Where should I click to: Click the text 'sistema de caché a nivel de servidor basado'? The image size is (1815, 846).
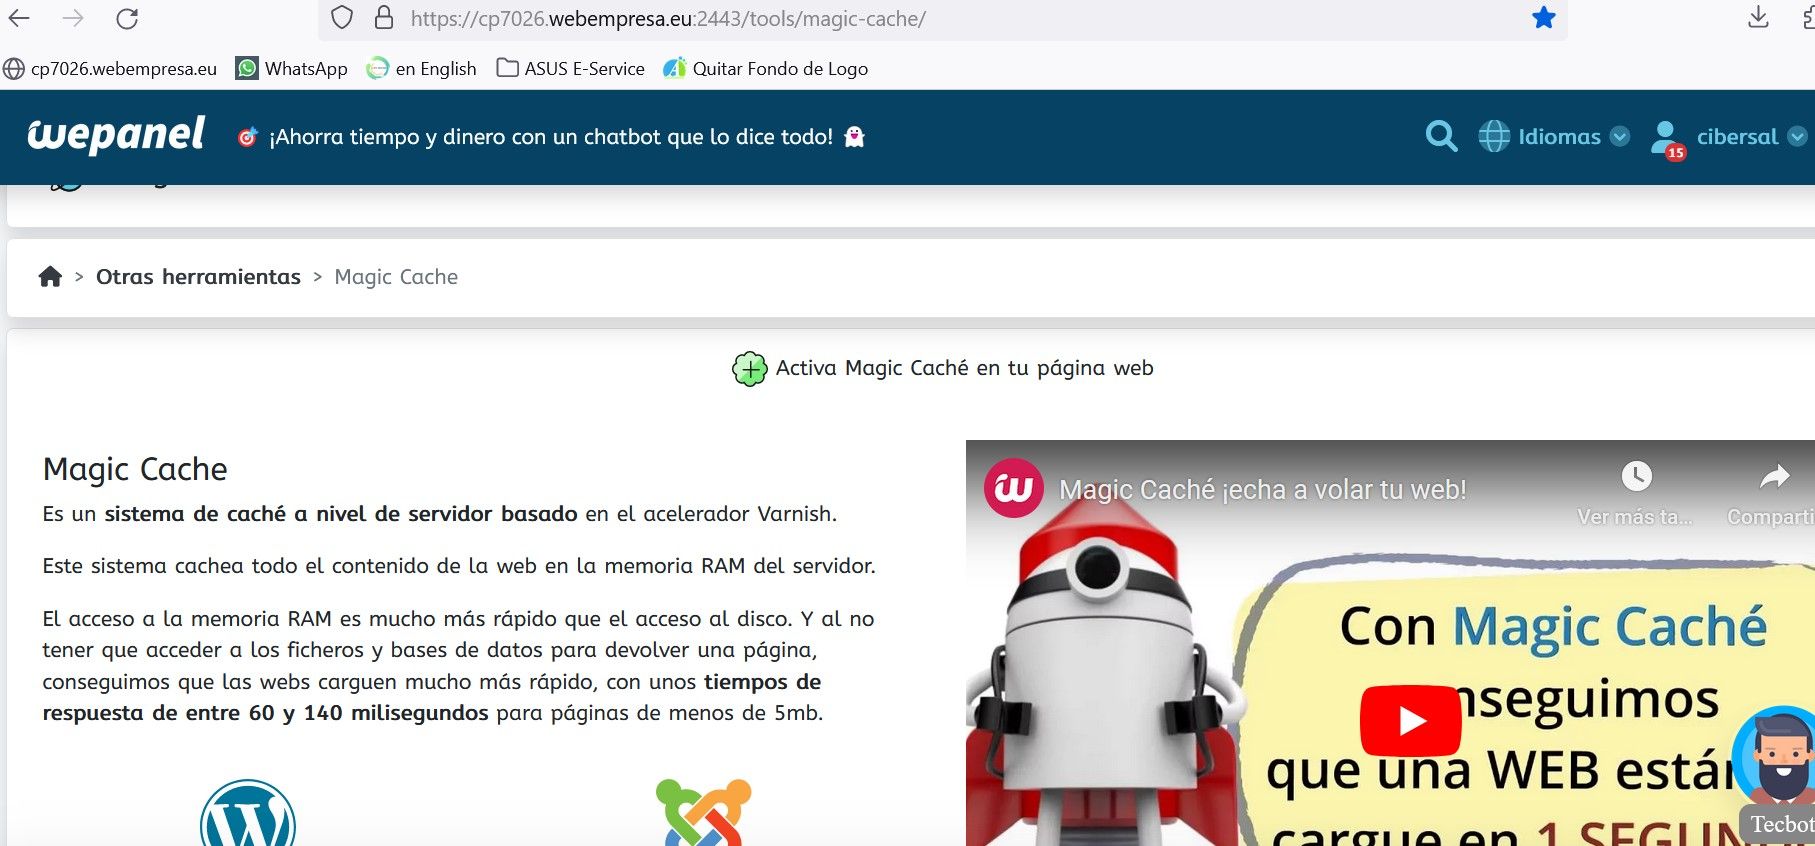(x=341, y=514)
